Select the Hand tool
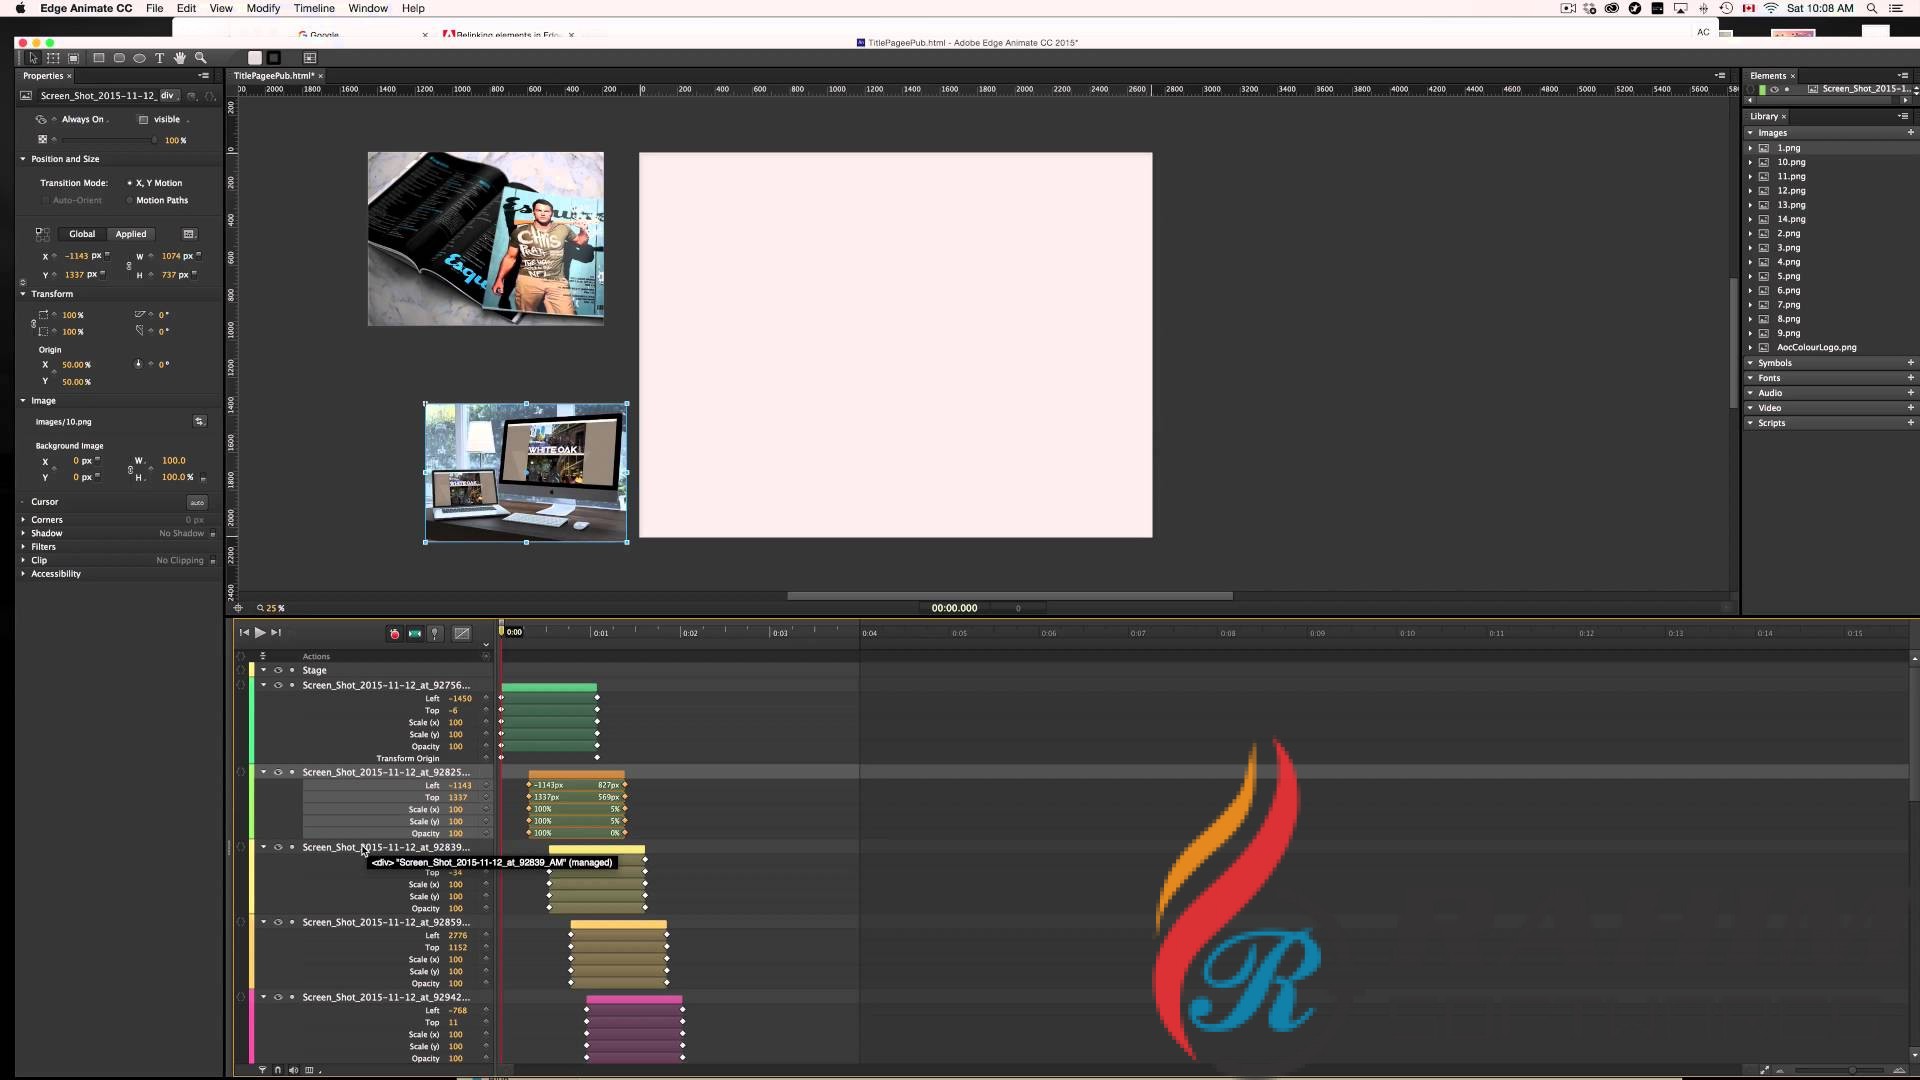Viewport: 1920px width, 1080px height. click(x=180, y=58)
